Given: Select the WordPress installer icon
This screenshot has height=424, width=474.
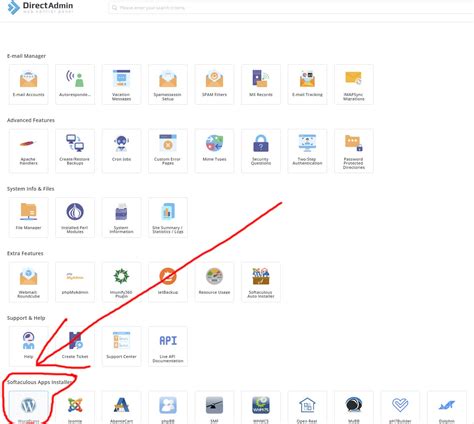Looking at the screenshot, I should pos(28,407).
